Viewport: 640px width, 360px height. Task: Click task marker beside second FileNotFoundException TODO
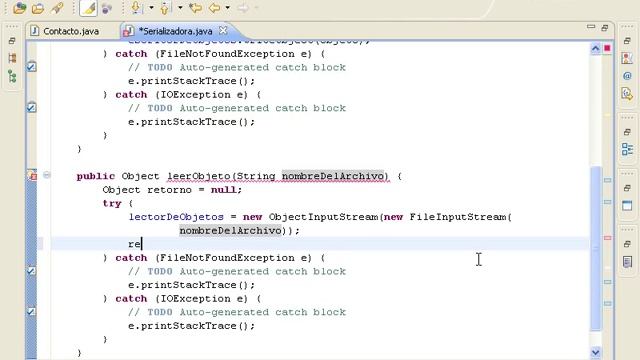[x=31, y=271]
